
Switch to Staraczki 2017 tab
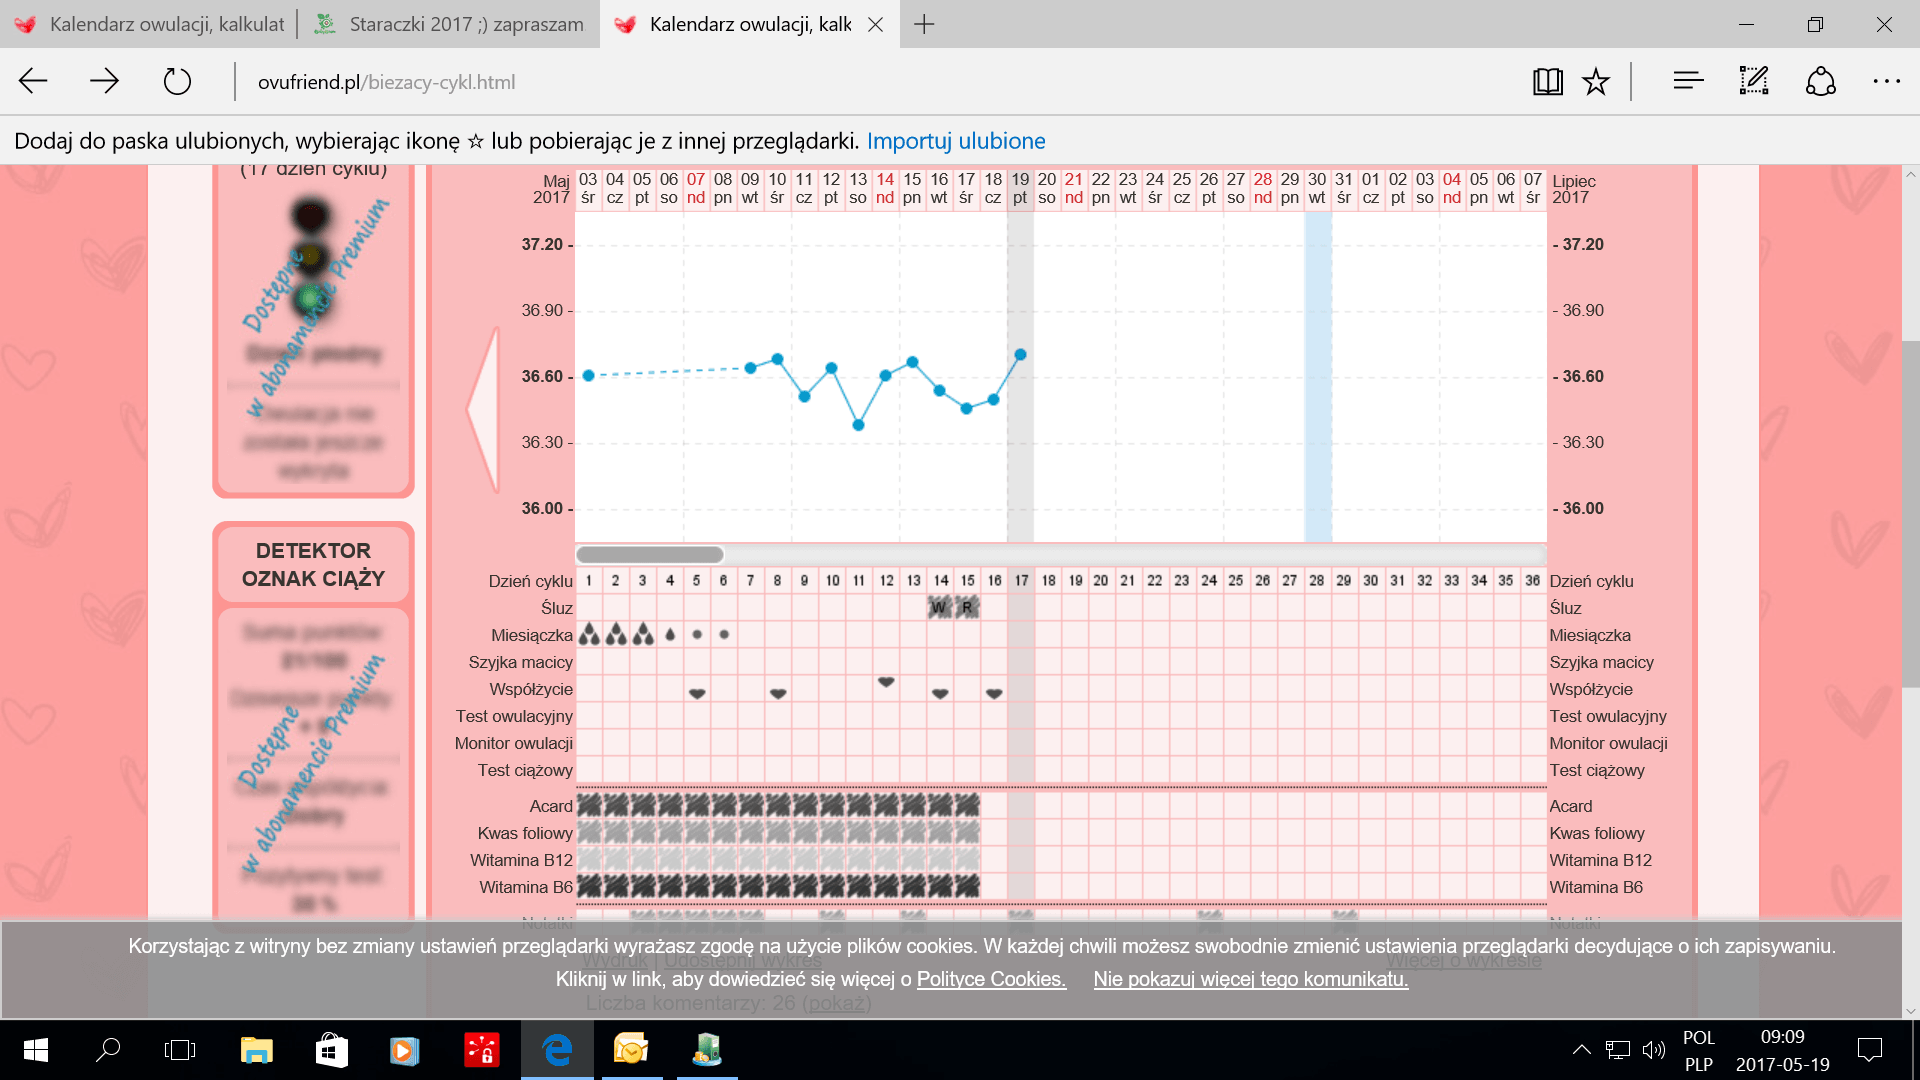[450, 24]
